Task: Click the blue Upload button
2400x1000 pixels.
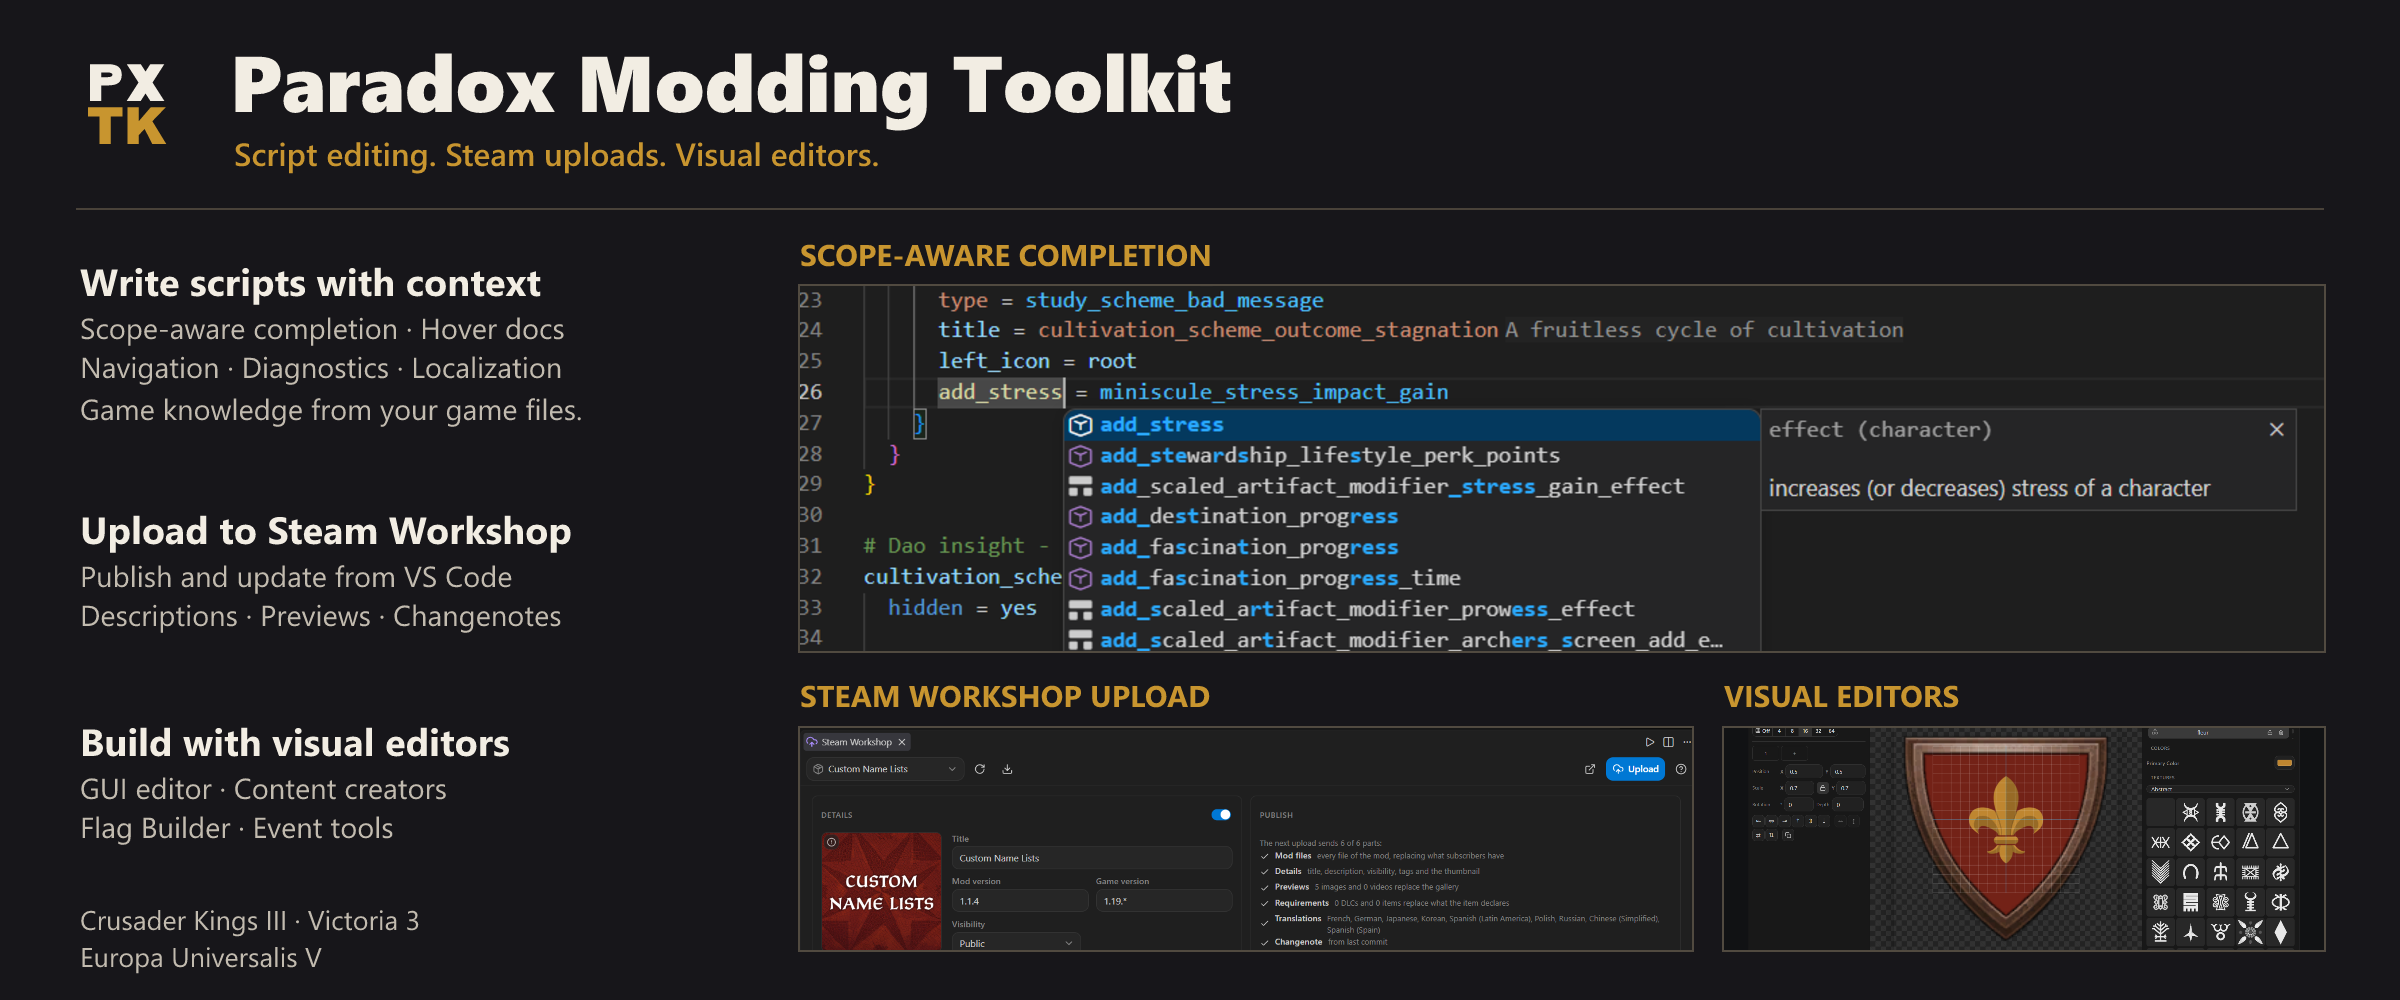Action: pyautogui.click(x=1635, y=769)
